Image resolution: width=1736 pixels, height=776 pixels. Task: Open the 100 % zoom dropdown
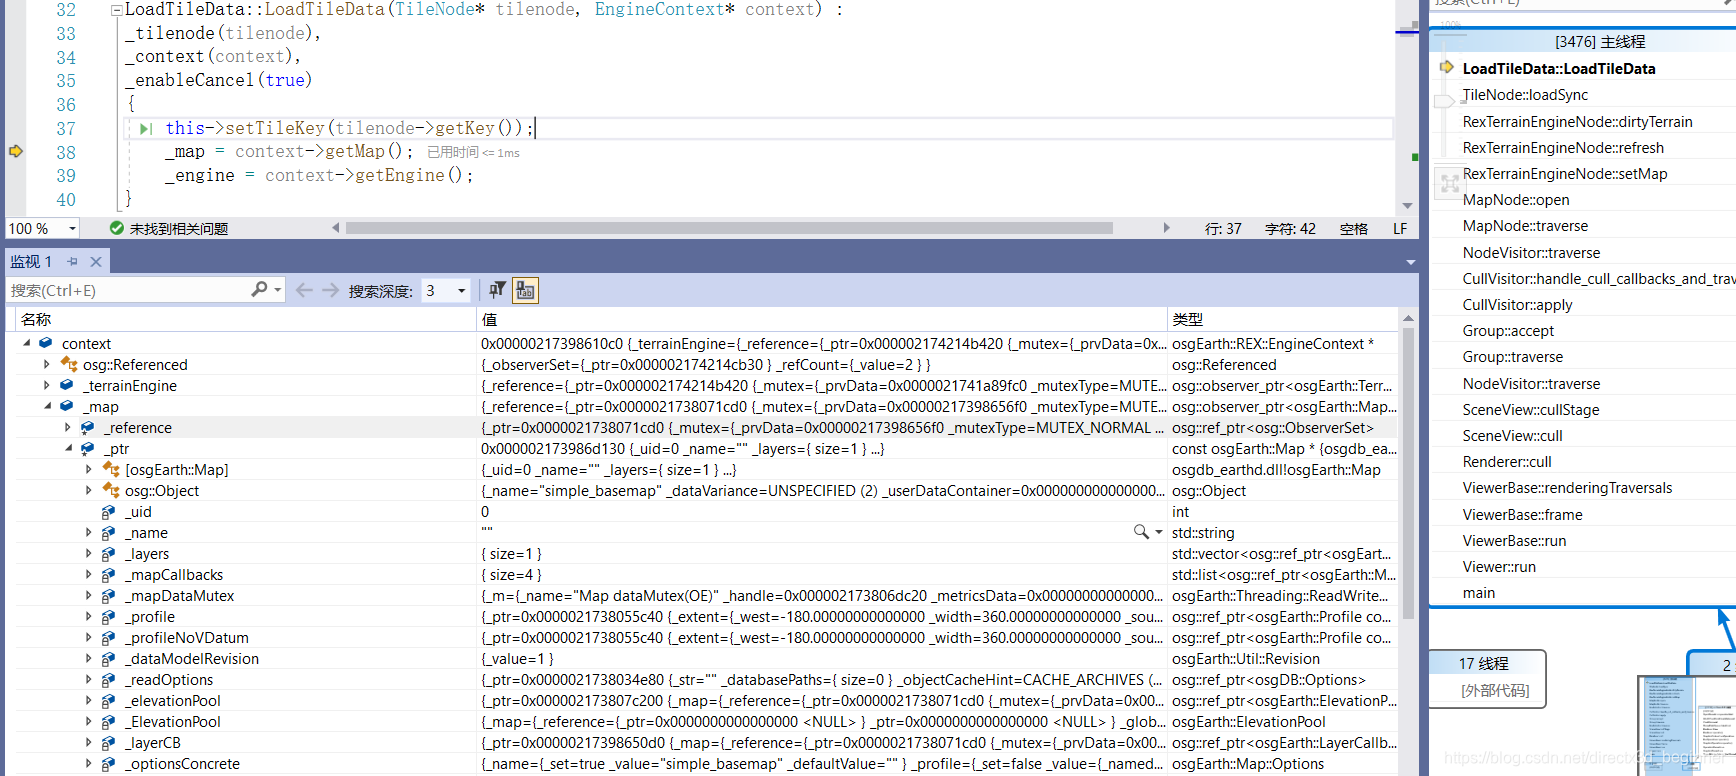pyautogui.click(x=72, y=229)
